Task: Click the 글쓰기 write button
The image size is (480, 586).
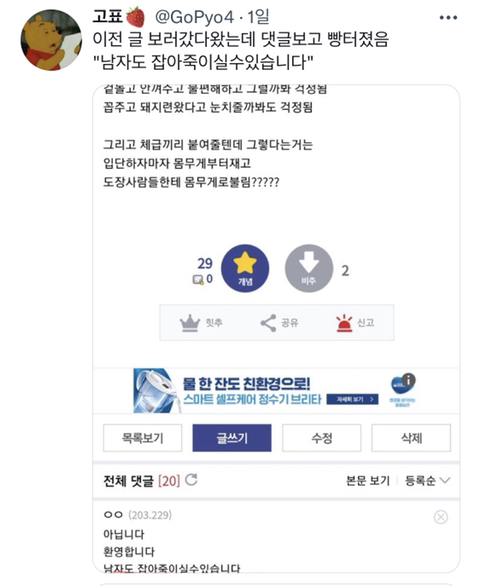Action: [x=232, y=438]
